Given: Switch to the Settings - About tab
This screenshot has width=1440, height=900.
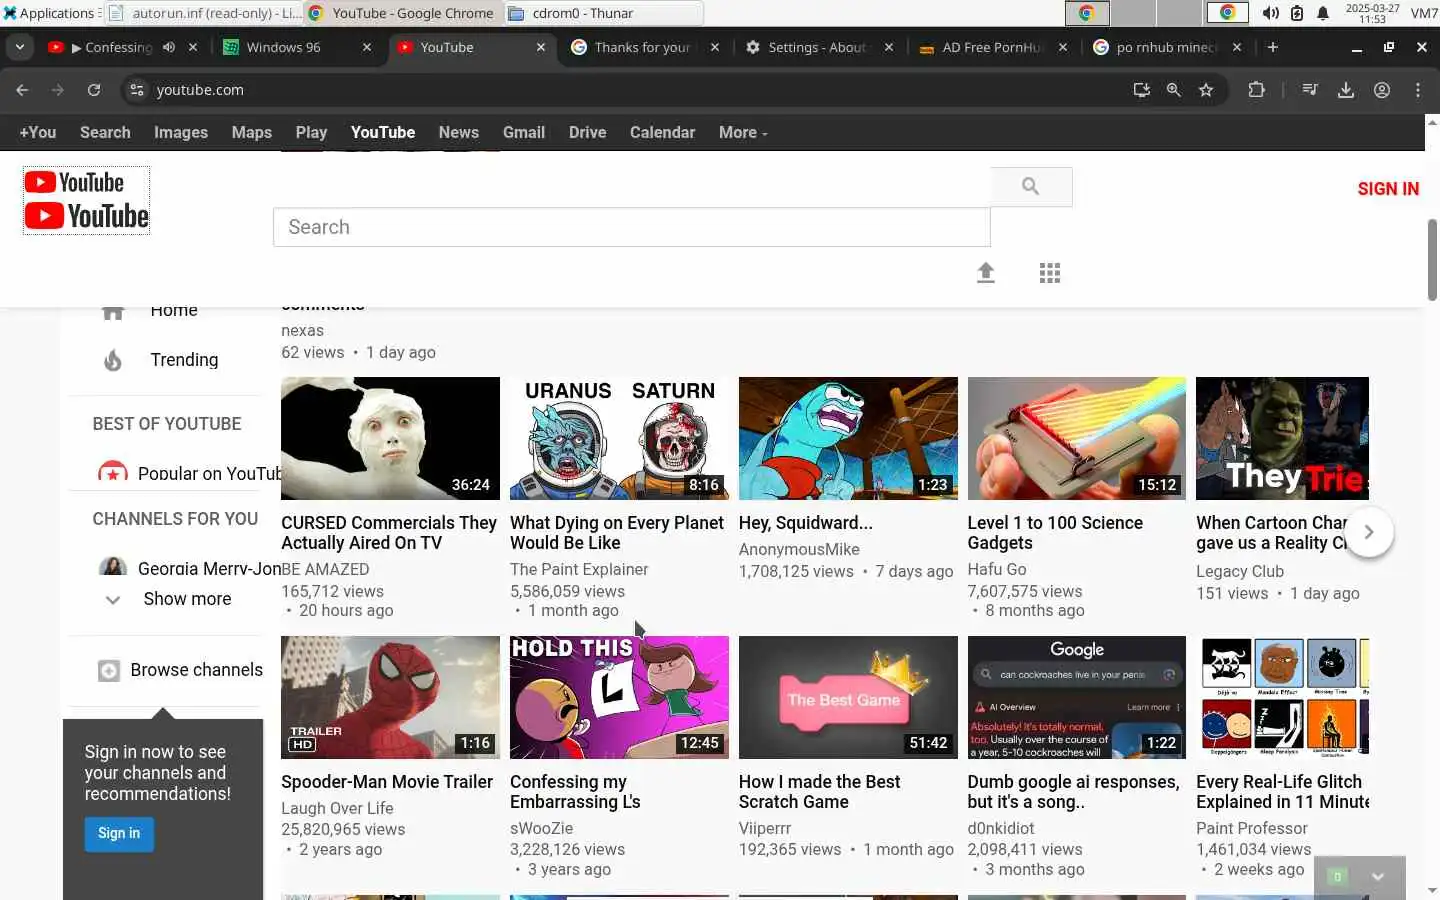Looking at the screenshot, I should [x=817, y=47].
